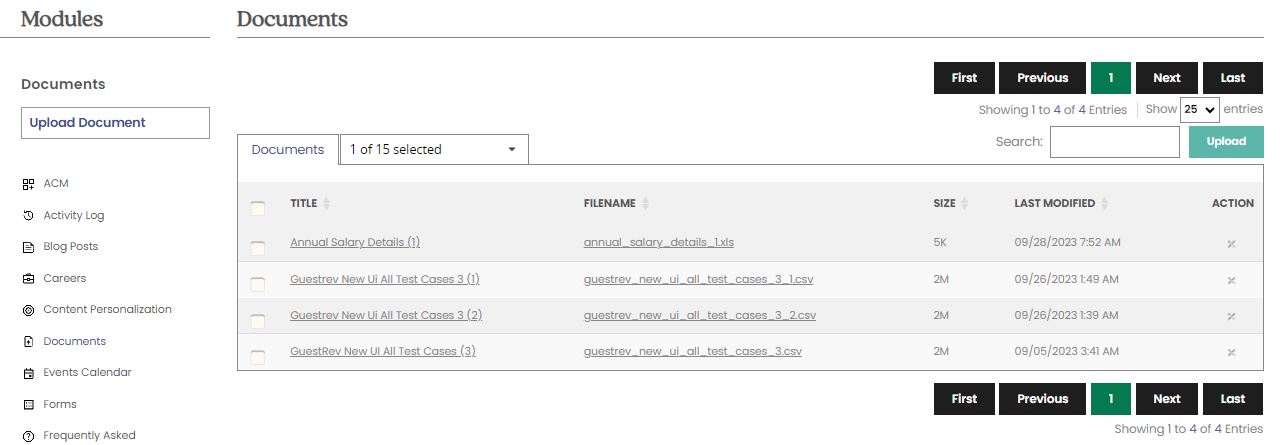Click the Events Calendar icon
The image size is (1280, 445).
pos(28,373)
